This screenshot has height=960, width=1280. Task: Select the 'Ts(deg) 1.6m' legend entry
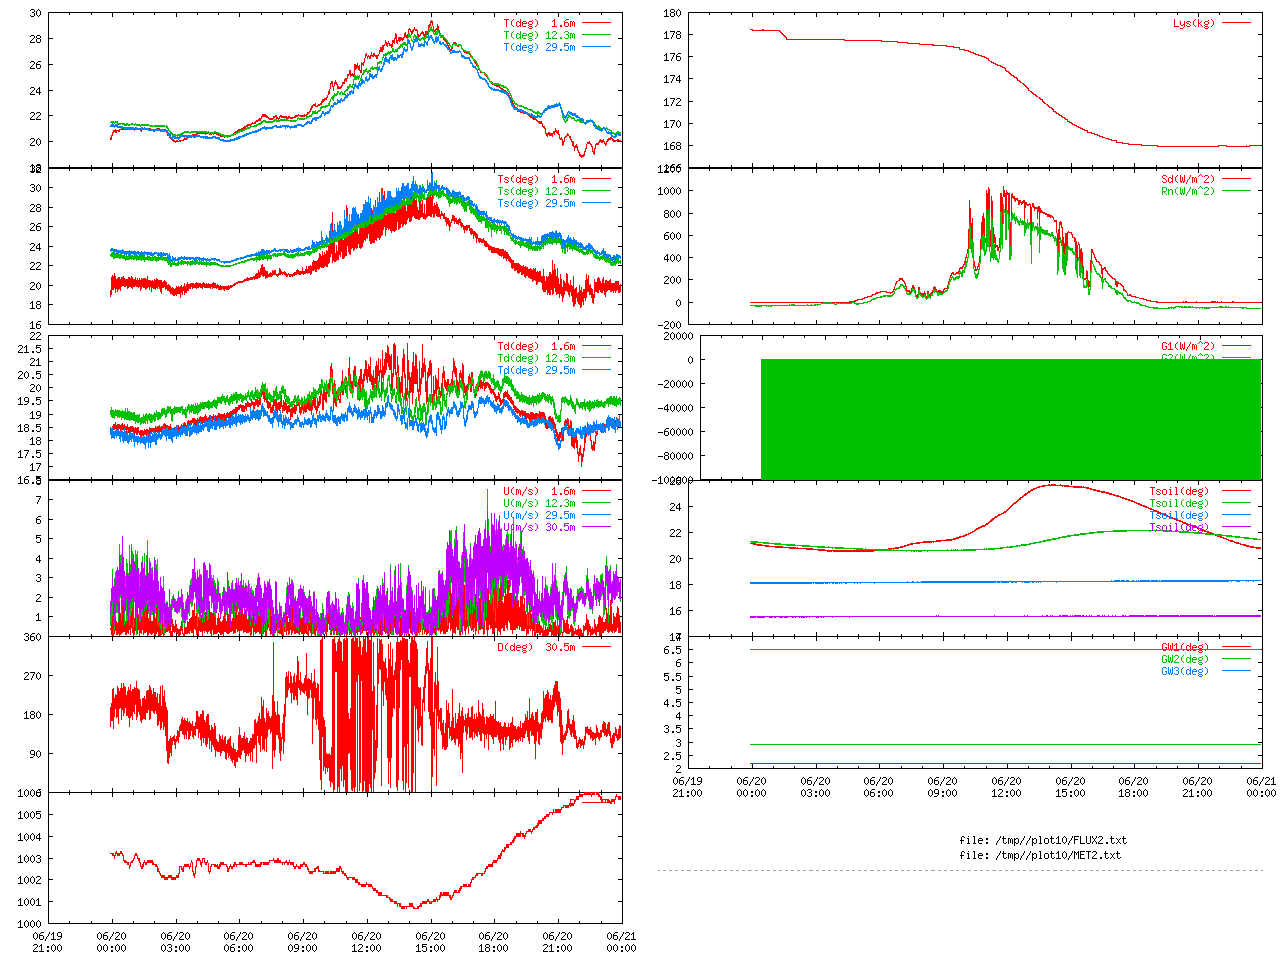click(x=537, y=179)
